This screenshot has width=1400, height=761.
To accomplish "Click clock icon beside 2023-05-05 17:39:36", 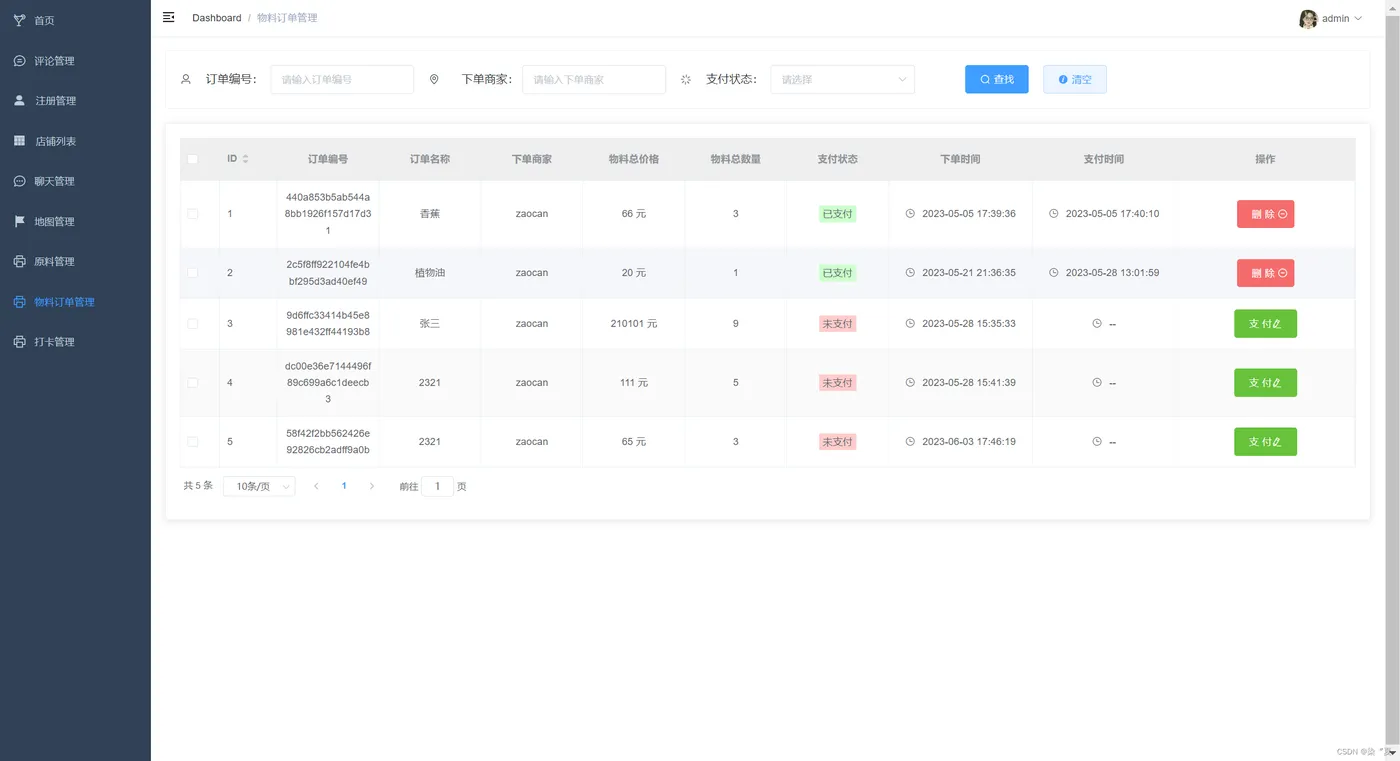I will coord(910,214).
